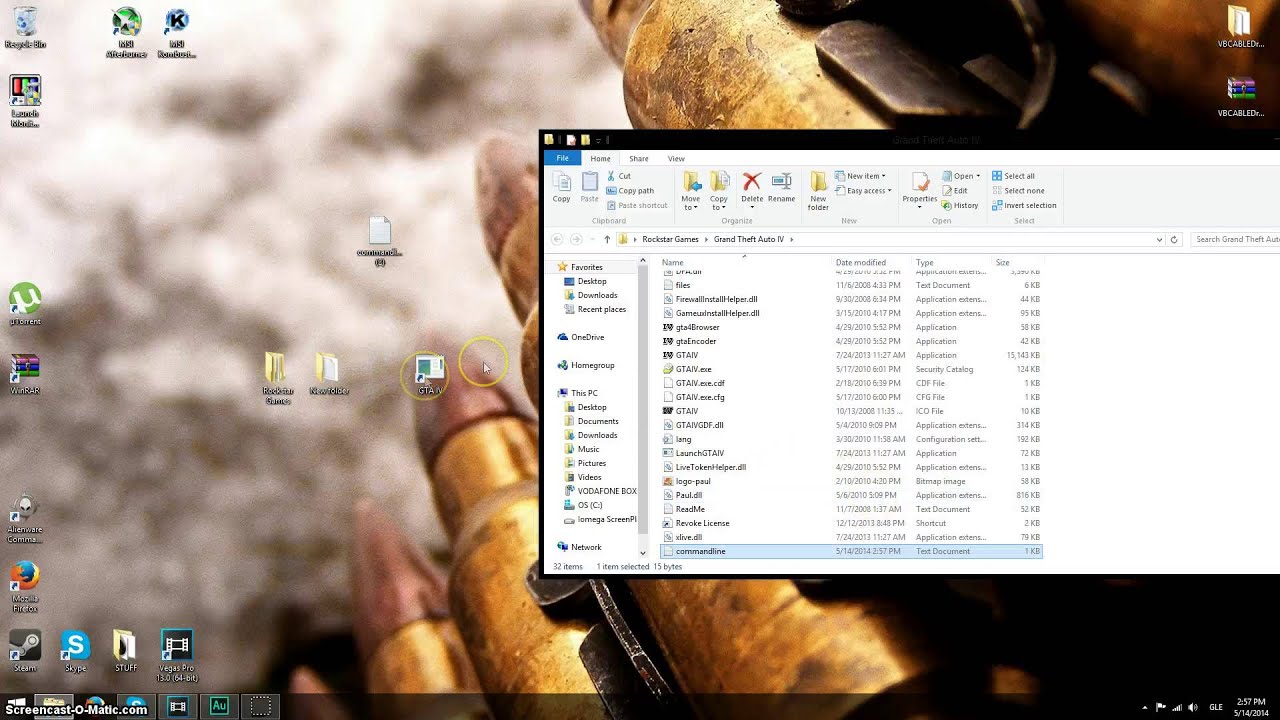Click Select all in the ribbon
Screen dimensions: 1280x720
[1013, 176]
